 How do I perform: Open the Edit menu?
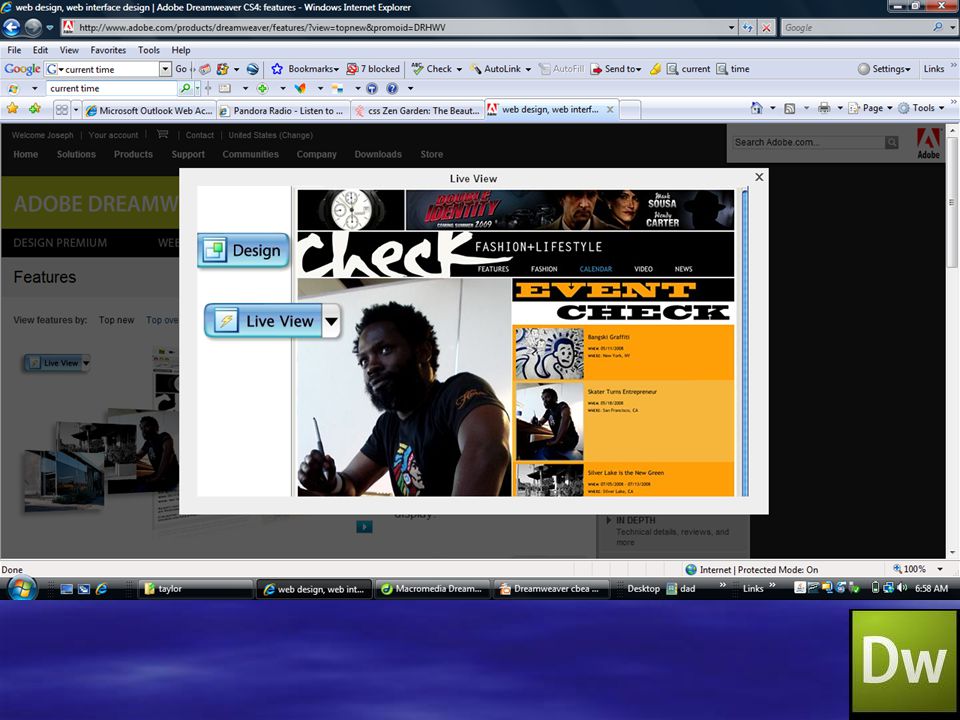[40, 50]
